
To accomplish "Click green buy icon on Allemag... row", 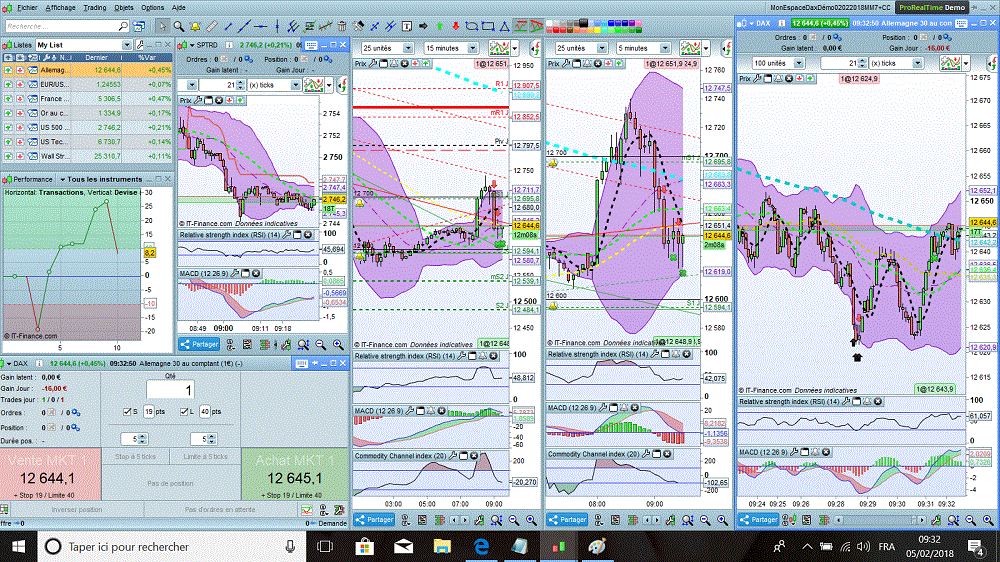I will pyautogui.click(x=8, y=70).
